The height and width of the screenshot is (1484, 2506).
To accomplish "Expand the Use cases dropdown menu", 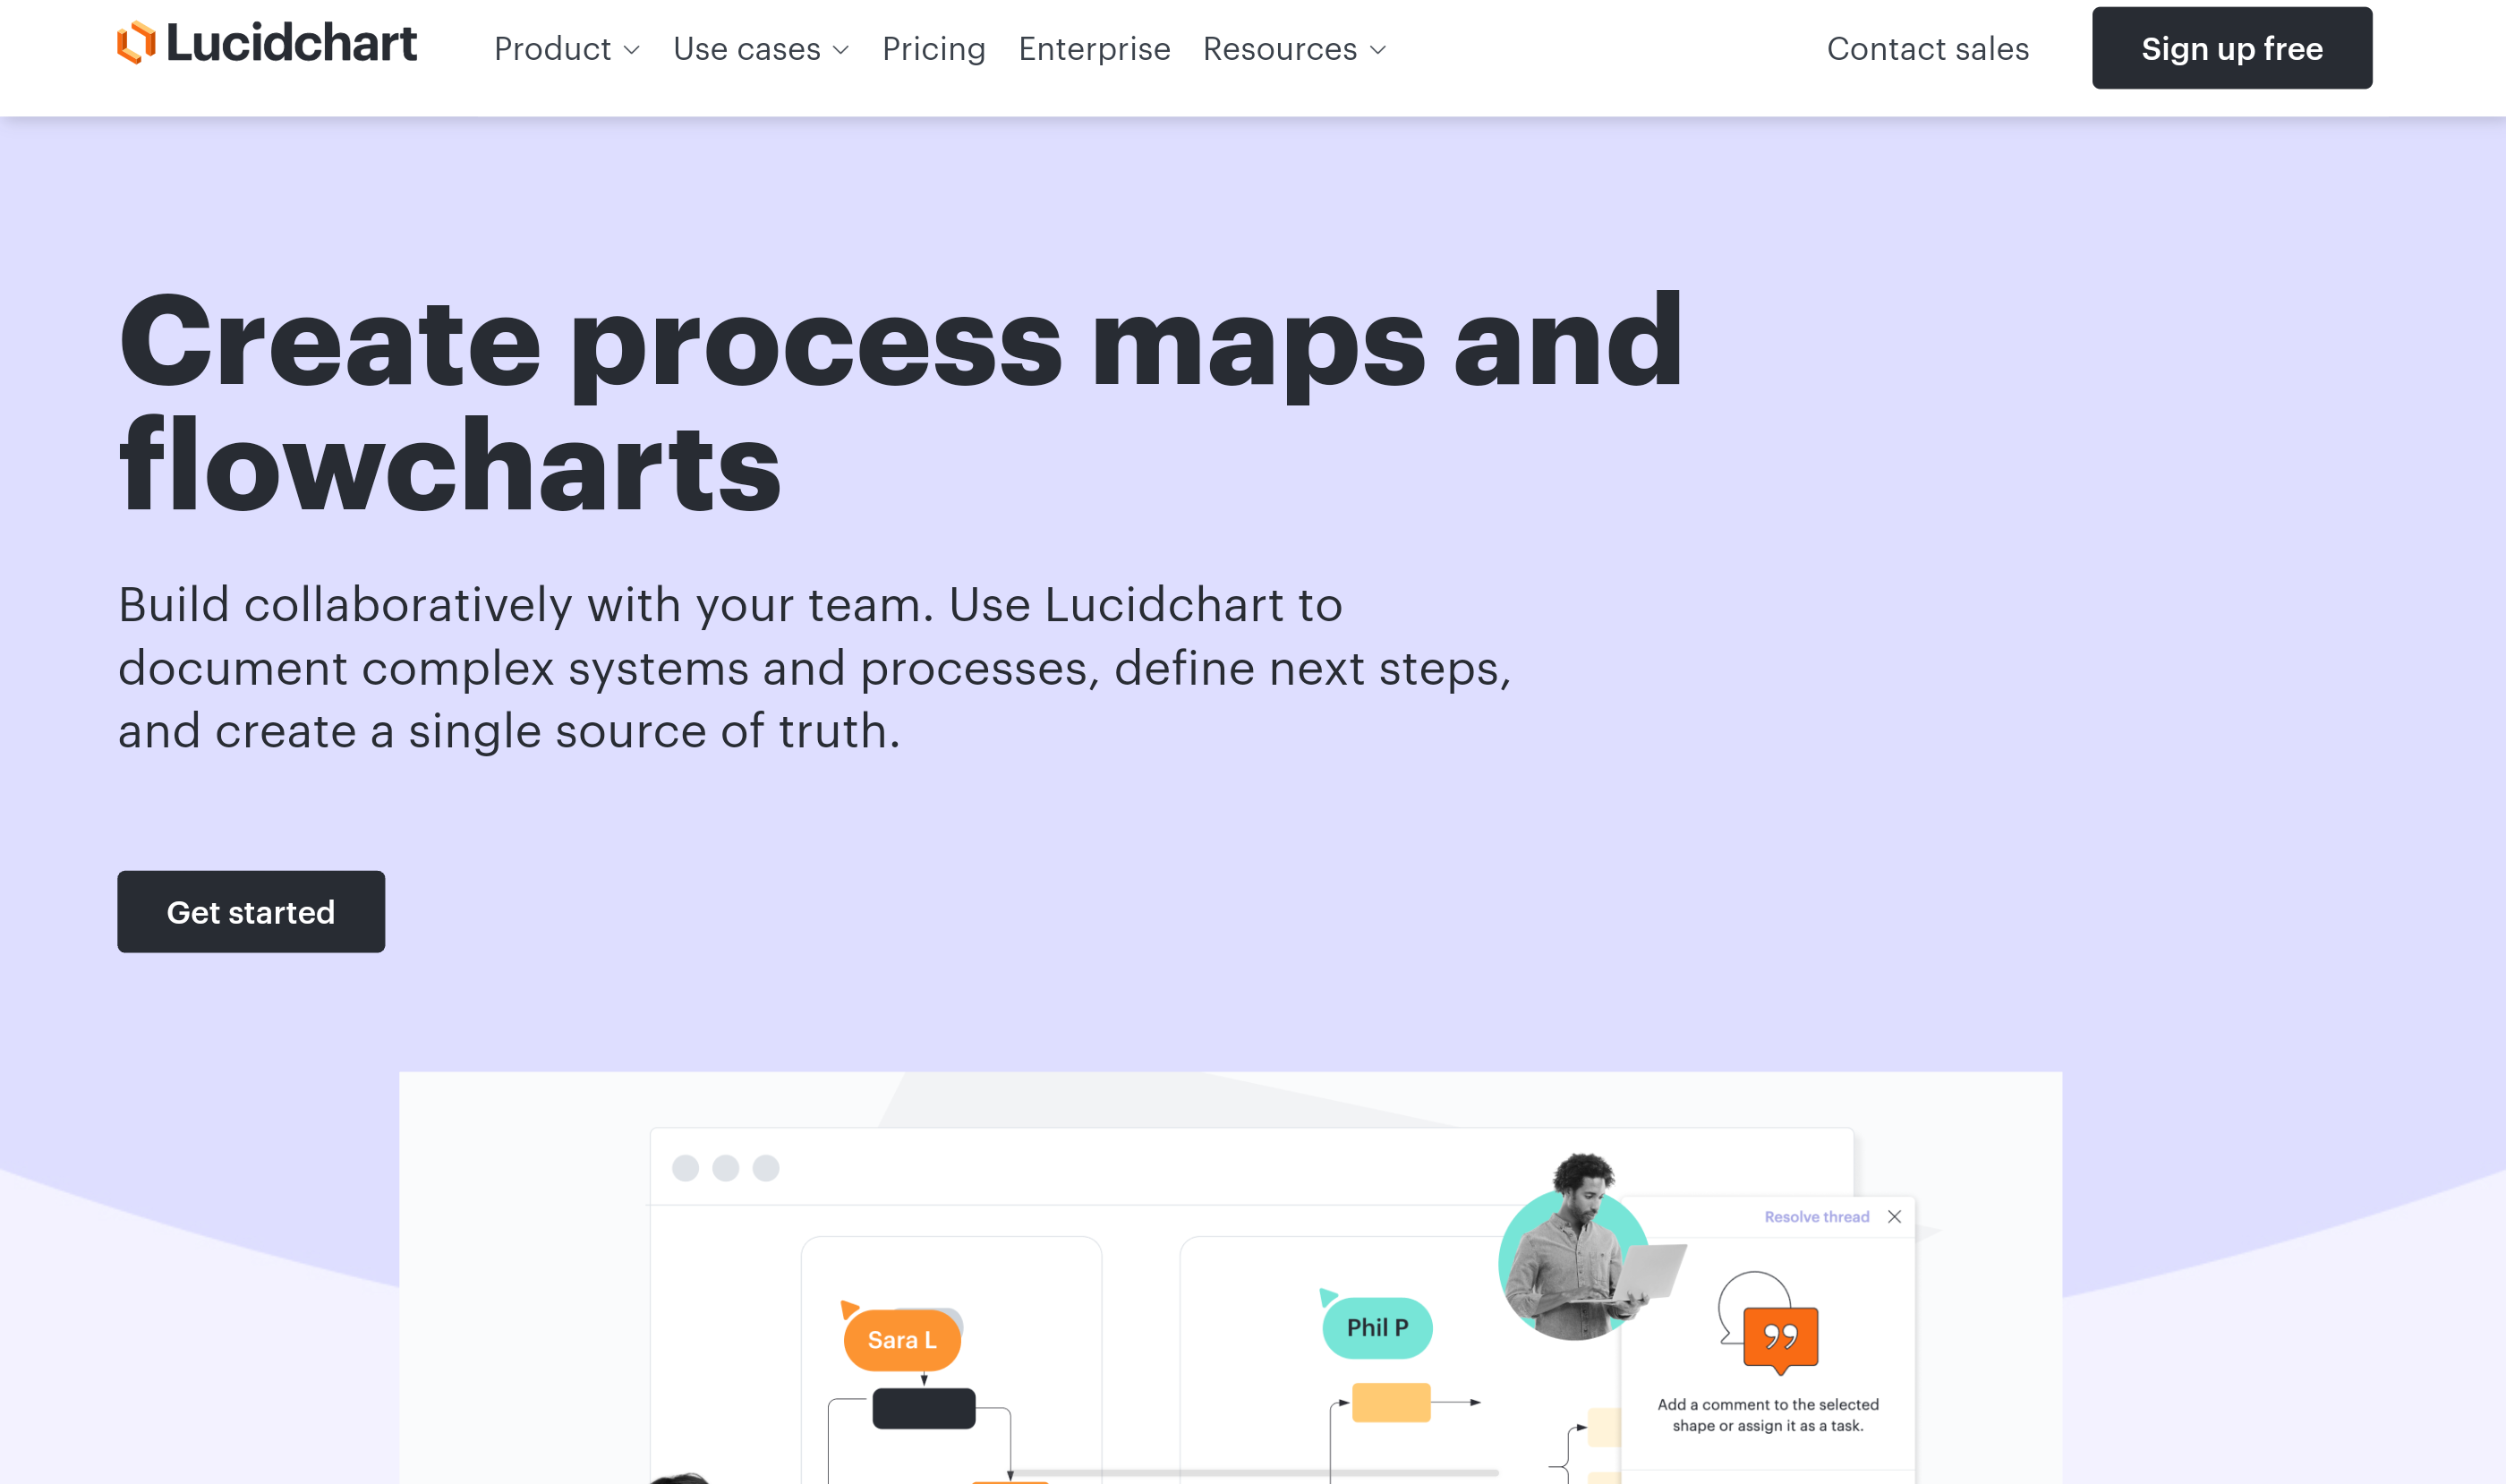I will click(x=759, y=47).
